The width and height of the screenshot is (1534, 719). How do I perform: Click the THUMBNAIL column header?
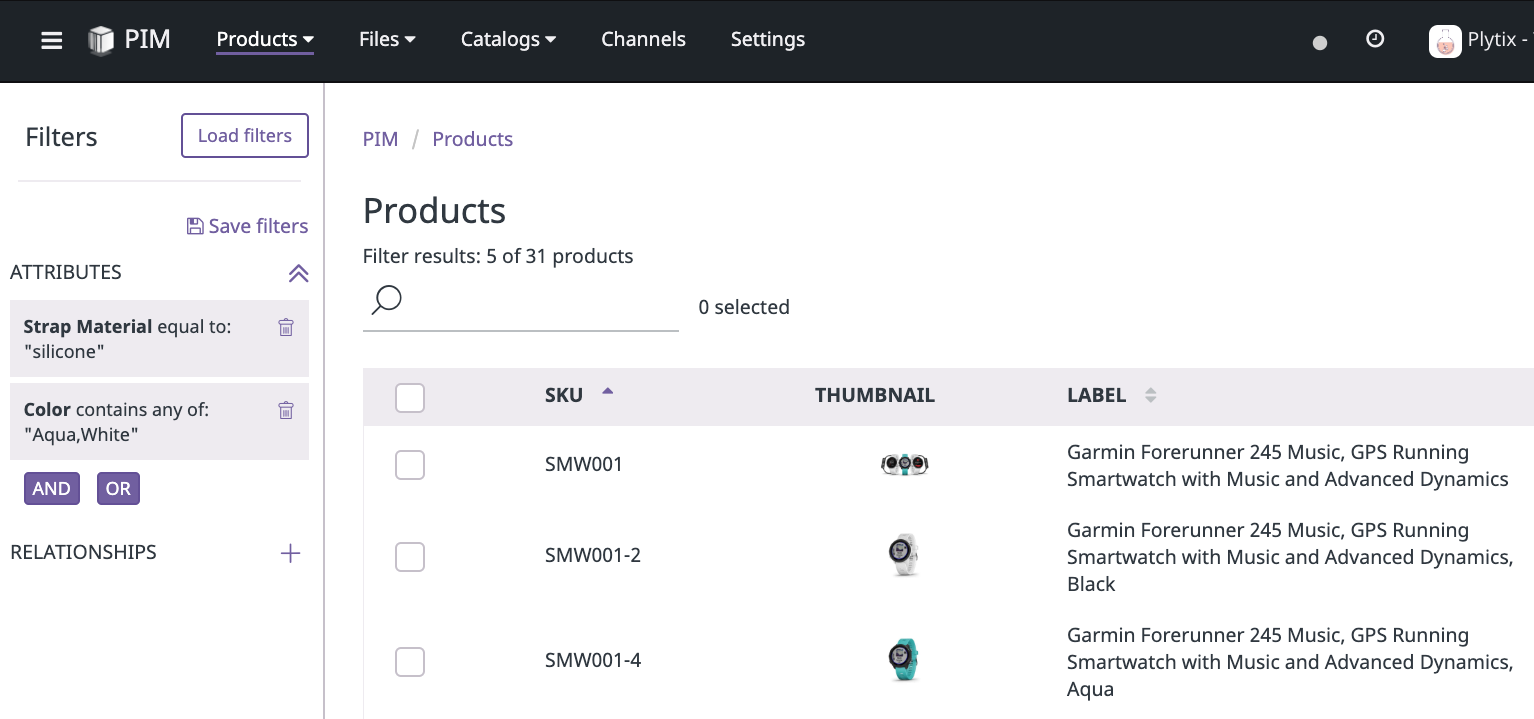(x=875, y=395)
